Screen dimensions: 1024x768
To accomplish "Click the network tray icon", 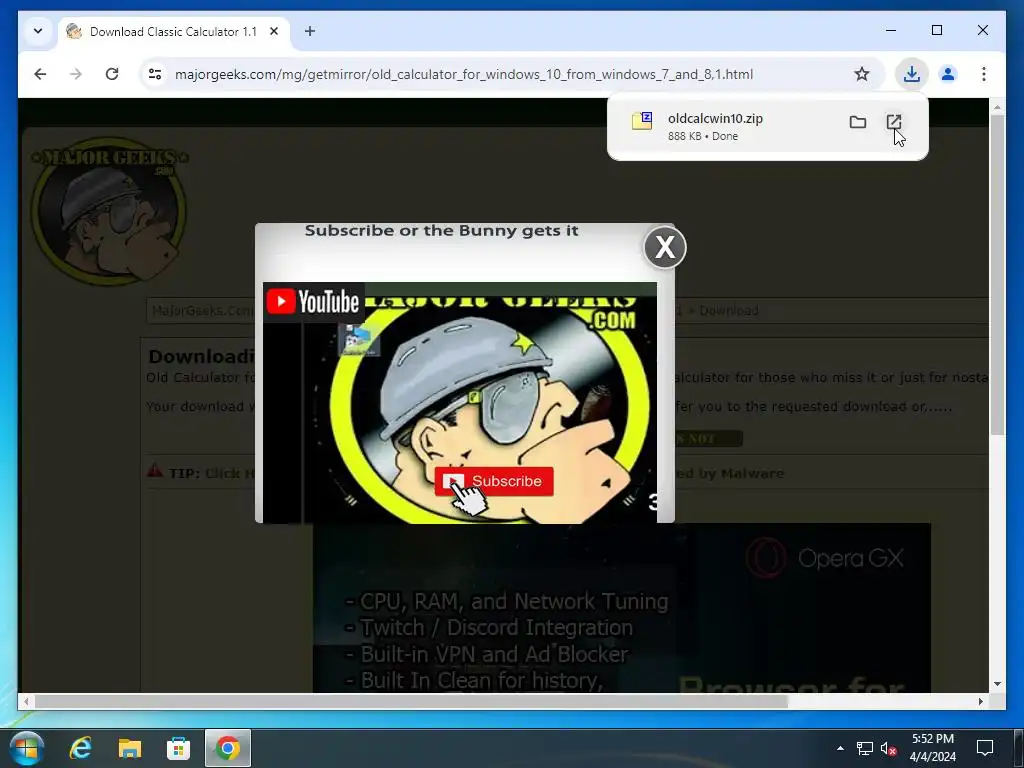I will point(865,748).
